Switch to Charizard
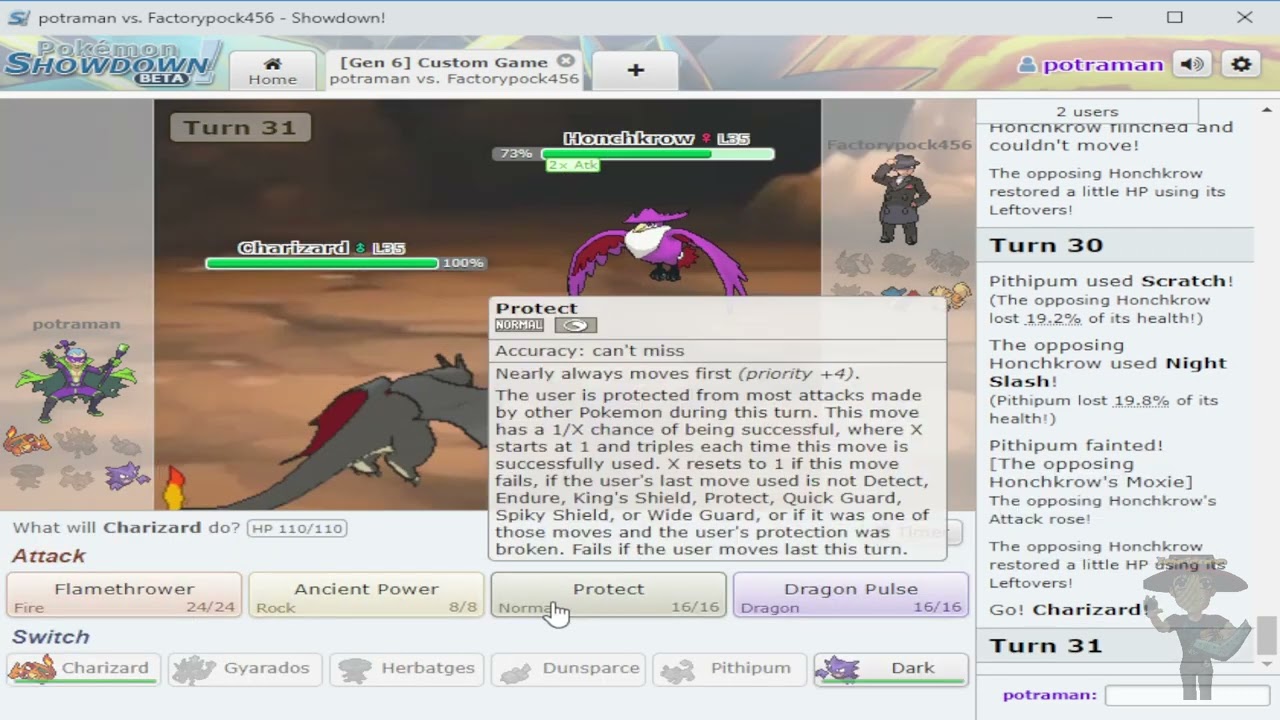 [x=84, y=669]
